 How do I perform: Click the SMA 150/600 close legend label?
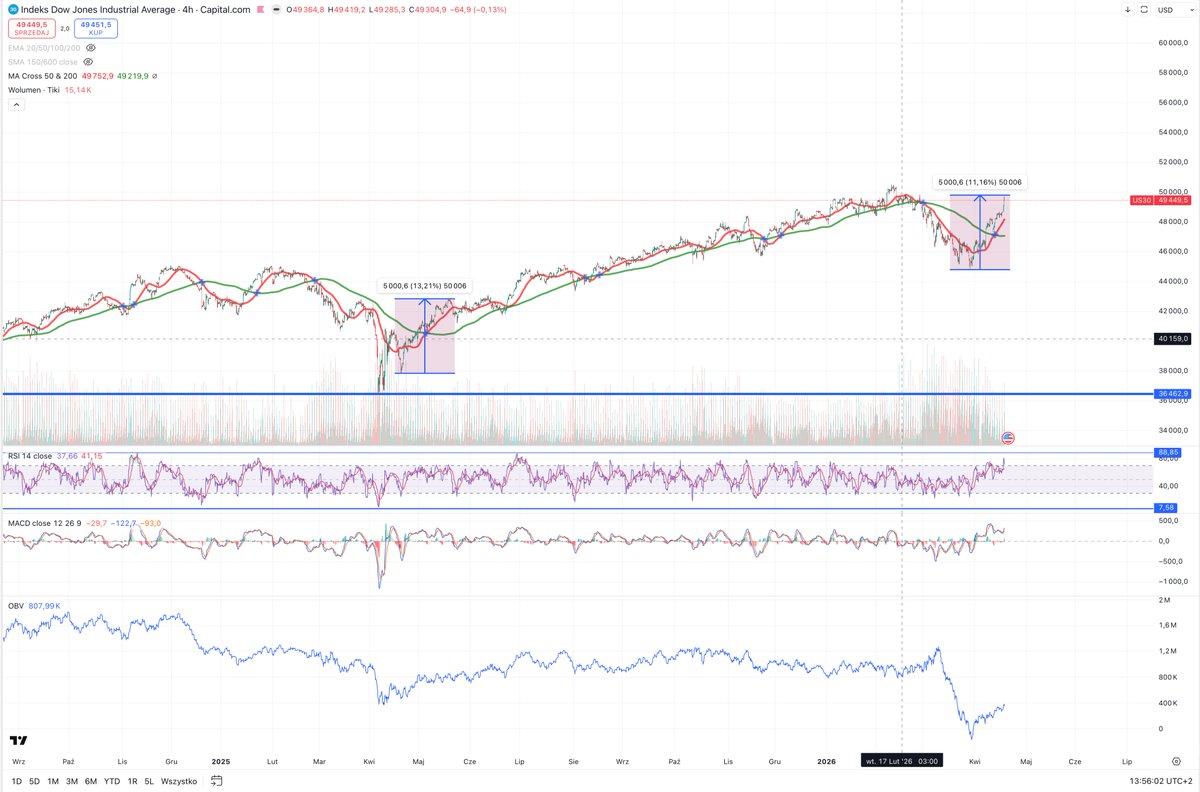coord(43,61)
